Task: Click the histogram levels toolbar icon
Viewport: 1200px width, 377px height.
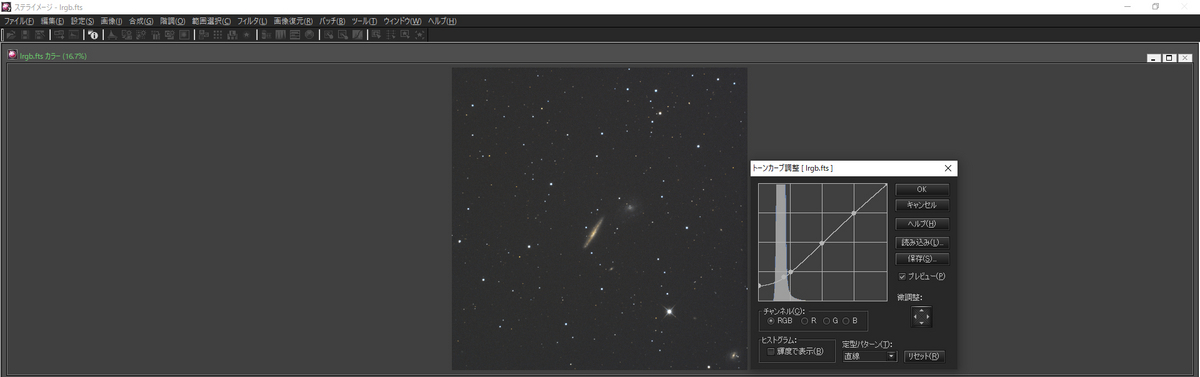Action: 112,35
